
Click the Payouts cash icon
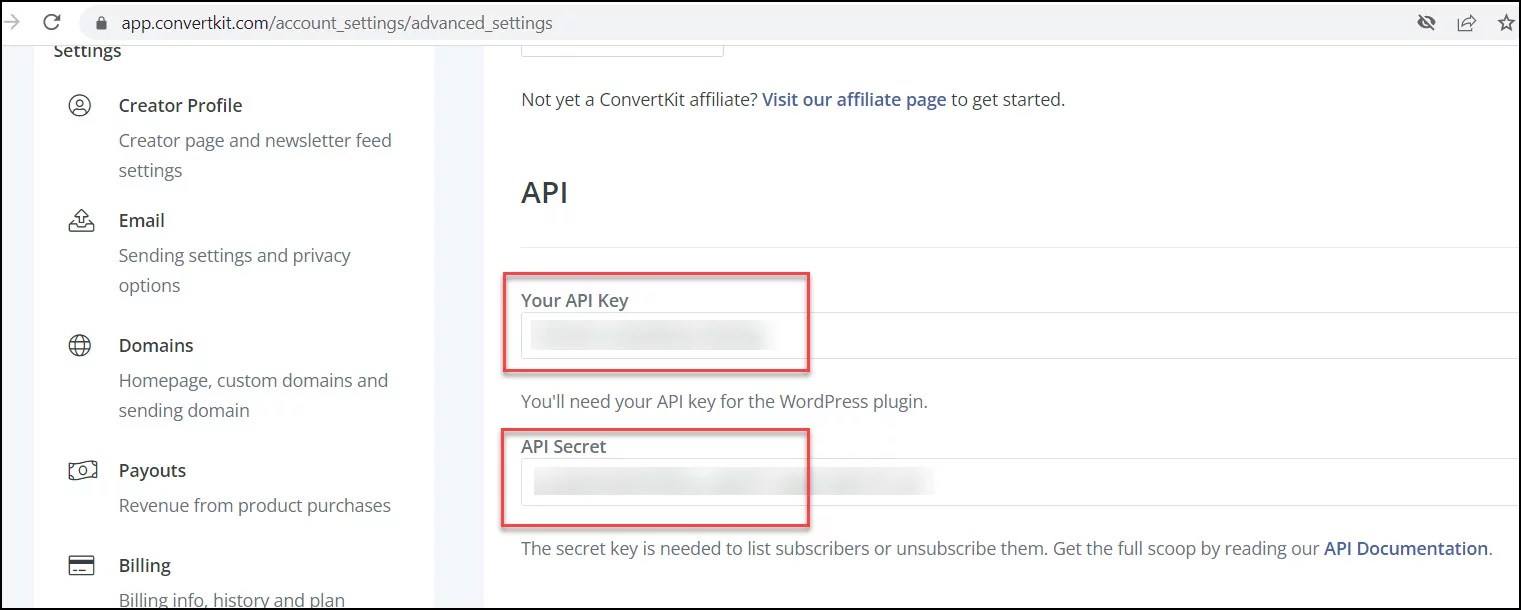pyautogui.click(x=82, y=470)
